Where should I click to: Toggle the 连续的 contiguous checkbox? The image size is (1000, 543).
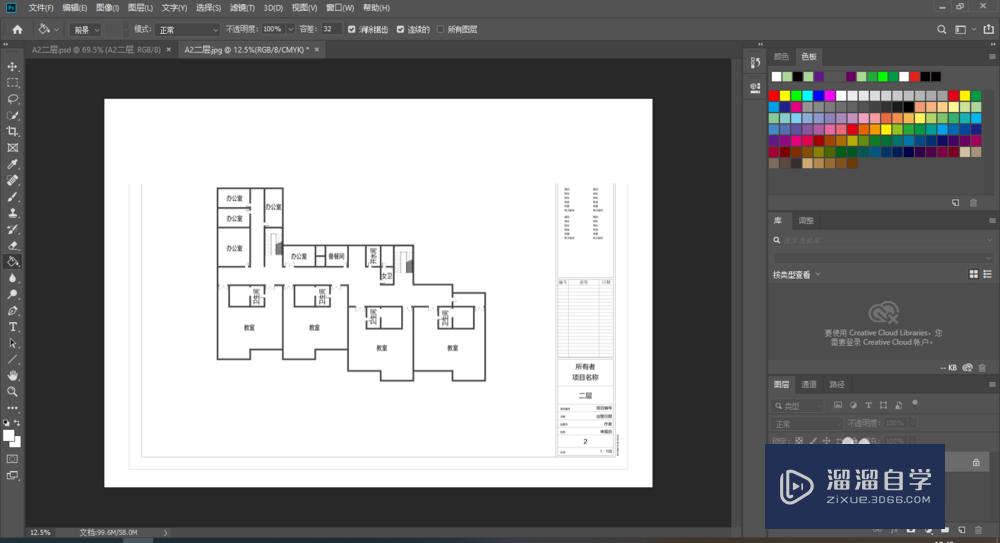pyautogui.click(x=401, y=30)
